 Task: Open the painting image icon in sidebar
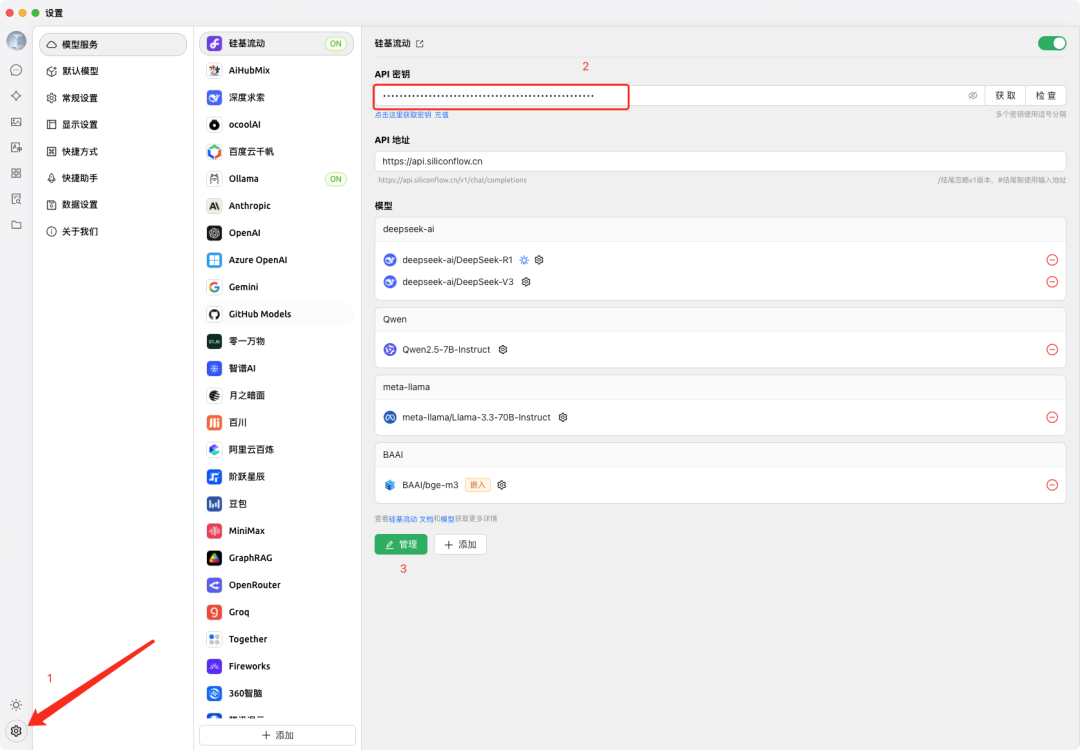16,122
